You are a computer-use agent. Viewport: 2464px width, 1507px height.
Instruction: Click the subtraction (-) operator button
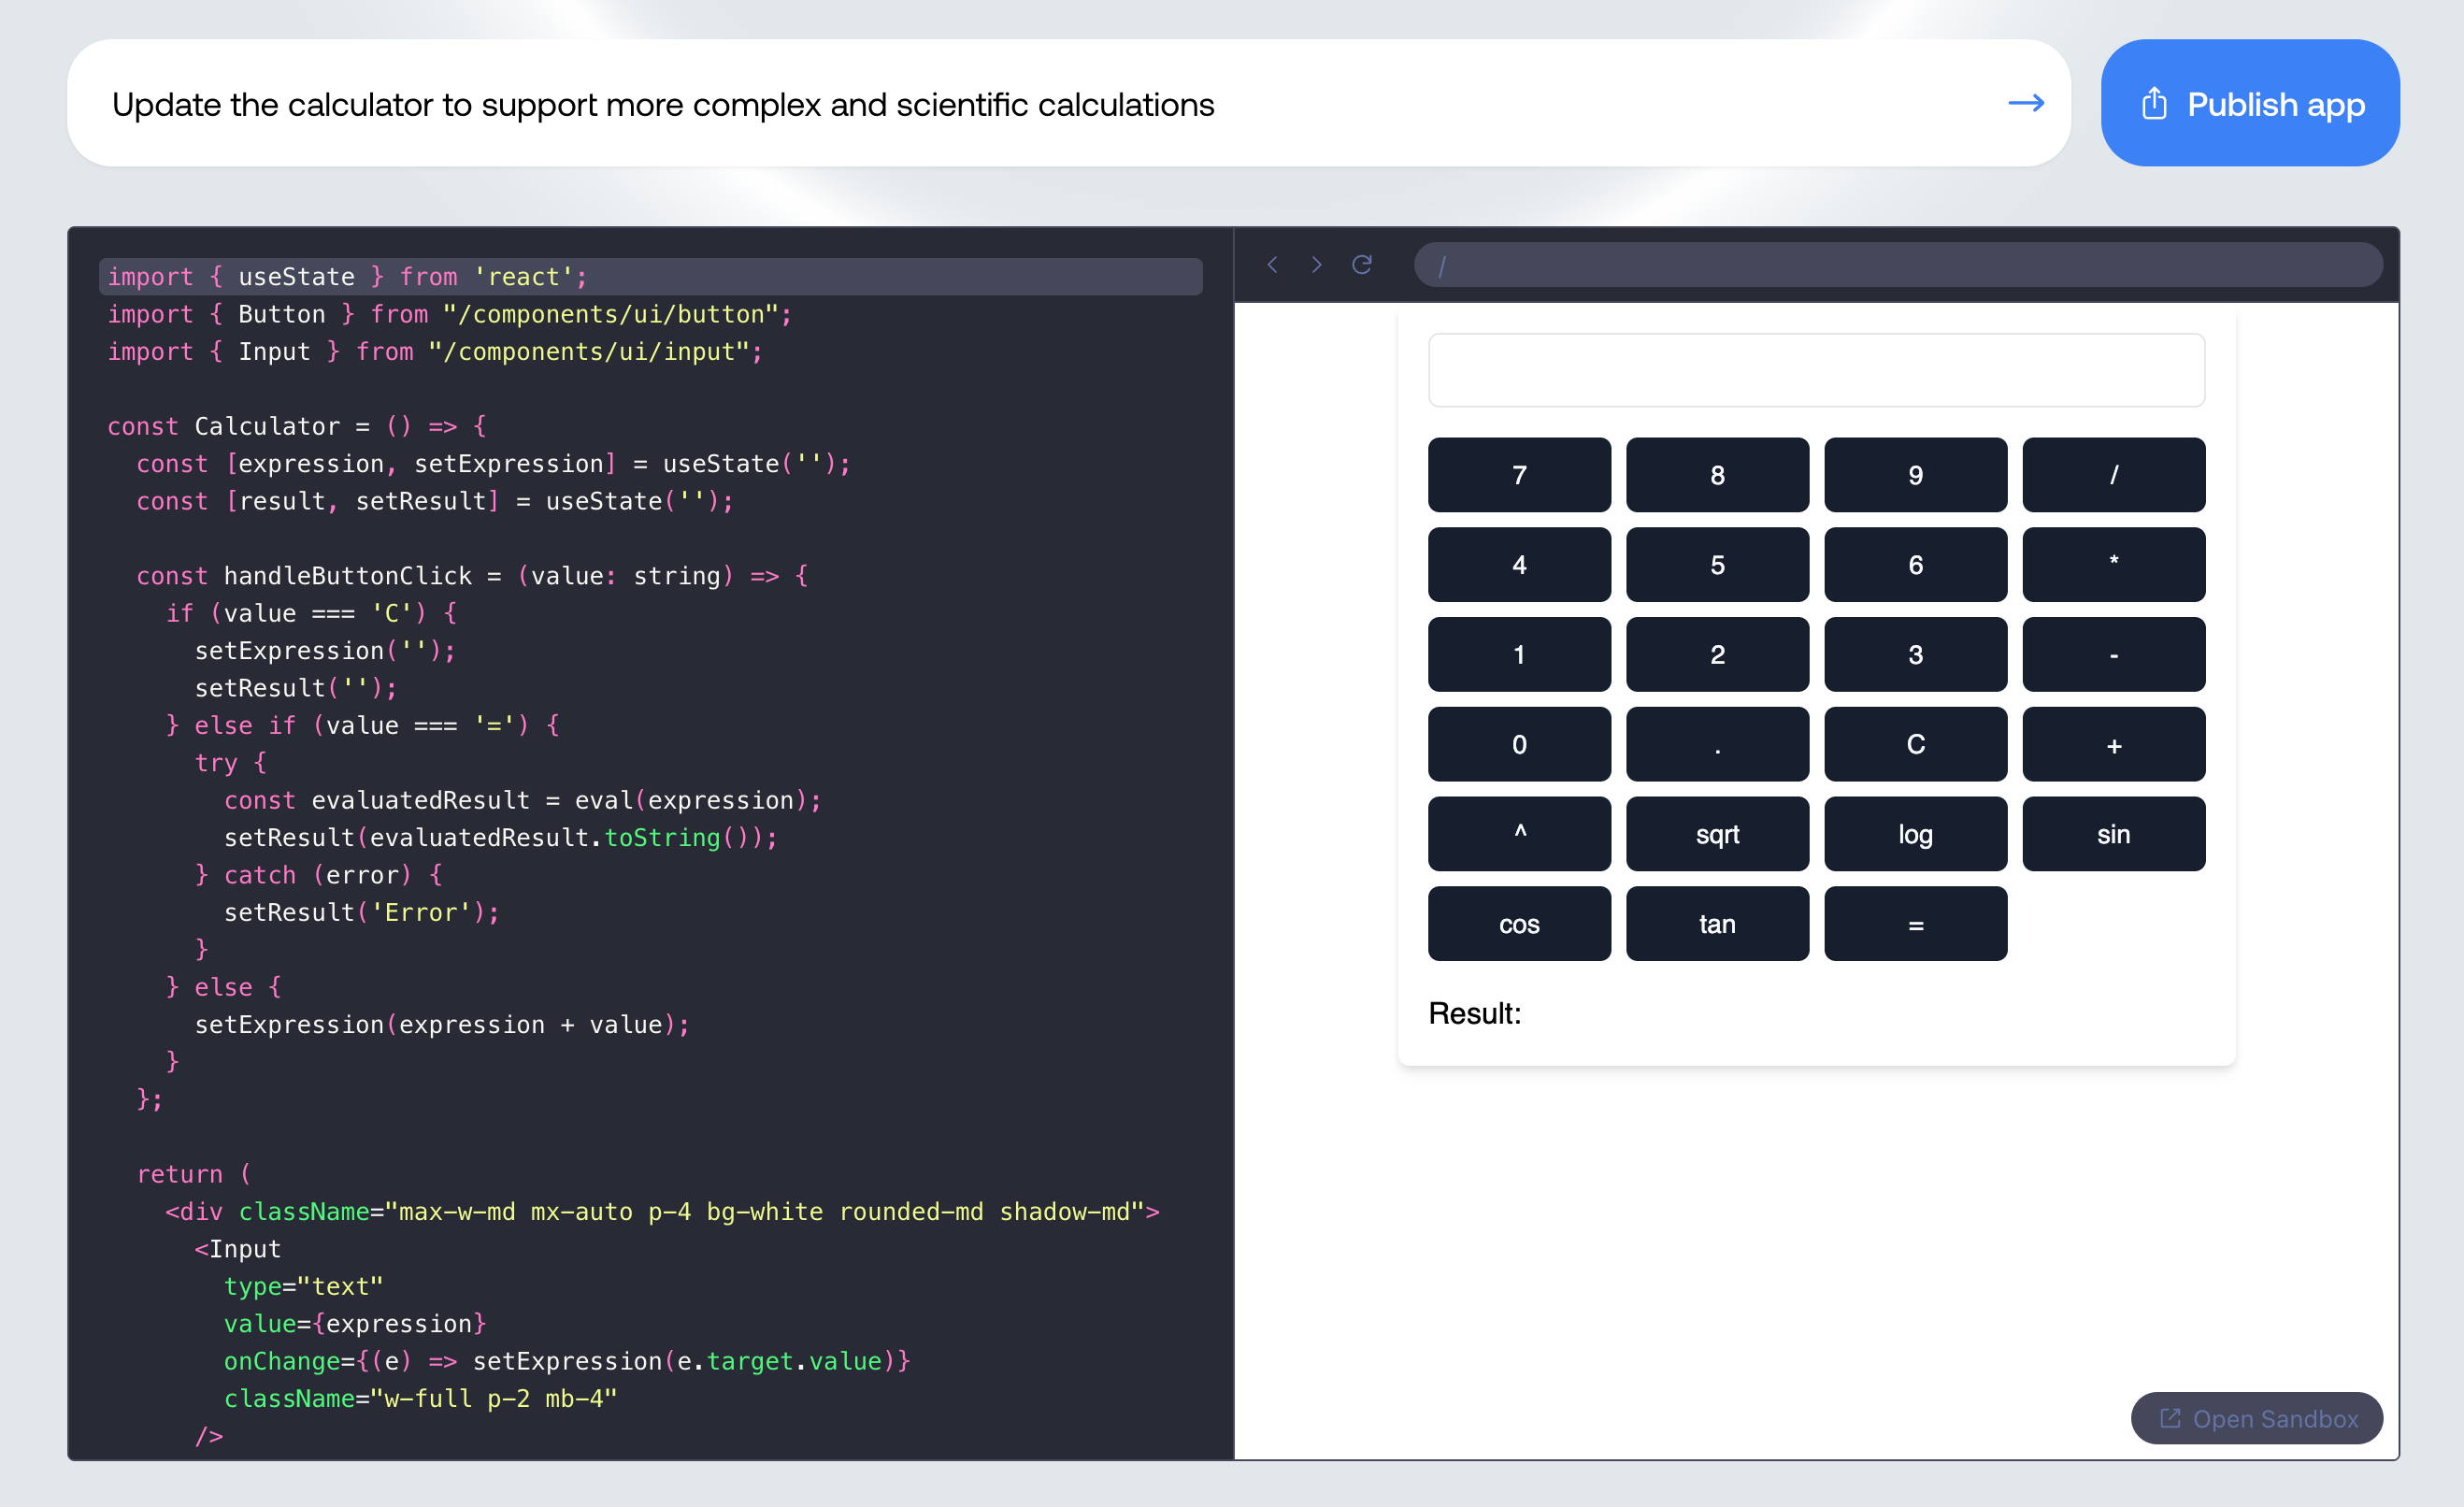[2112, 655]
